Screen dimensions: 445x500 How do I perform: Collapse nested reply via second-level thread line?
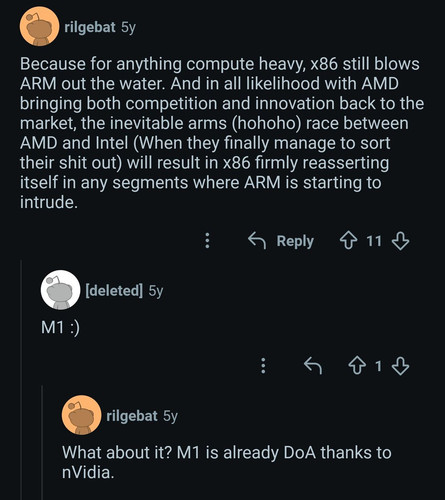(x=42, y=443)
